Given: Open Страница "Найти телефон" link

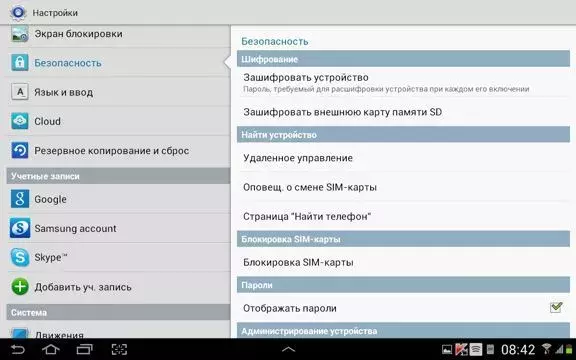Looking at the screenshot, I should coord(403,216).
